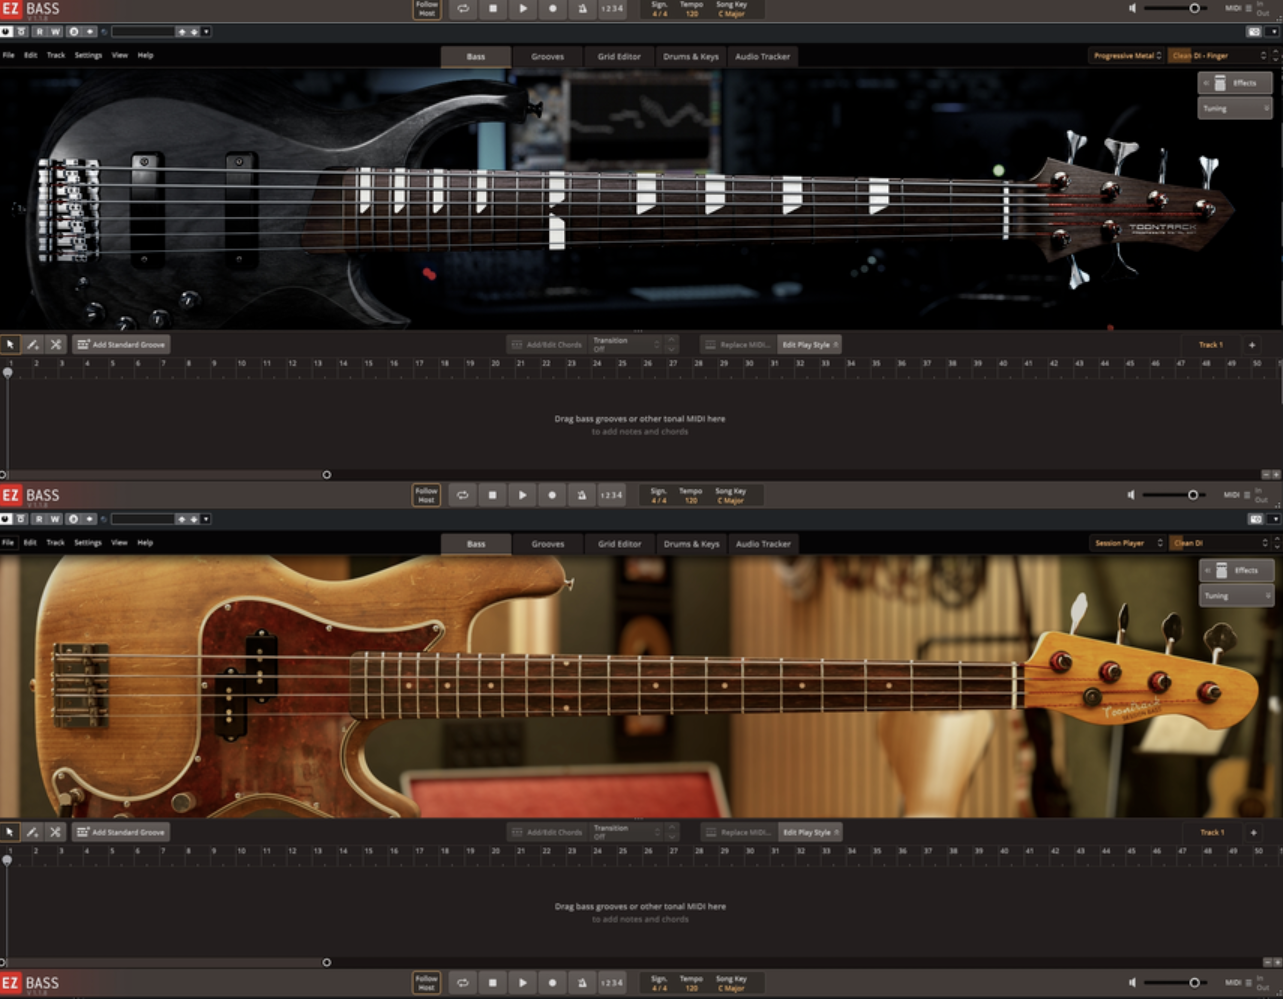The image size is (1283, 999).
Task: Toggle Follow Host mode
Action: [426, 8]
